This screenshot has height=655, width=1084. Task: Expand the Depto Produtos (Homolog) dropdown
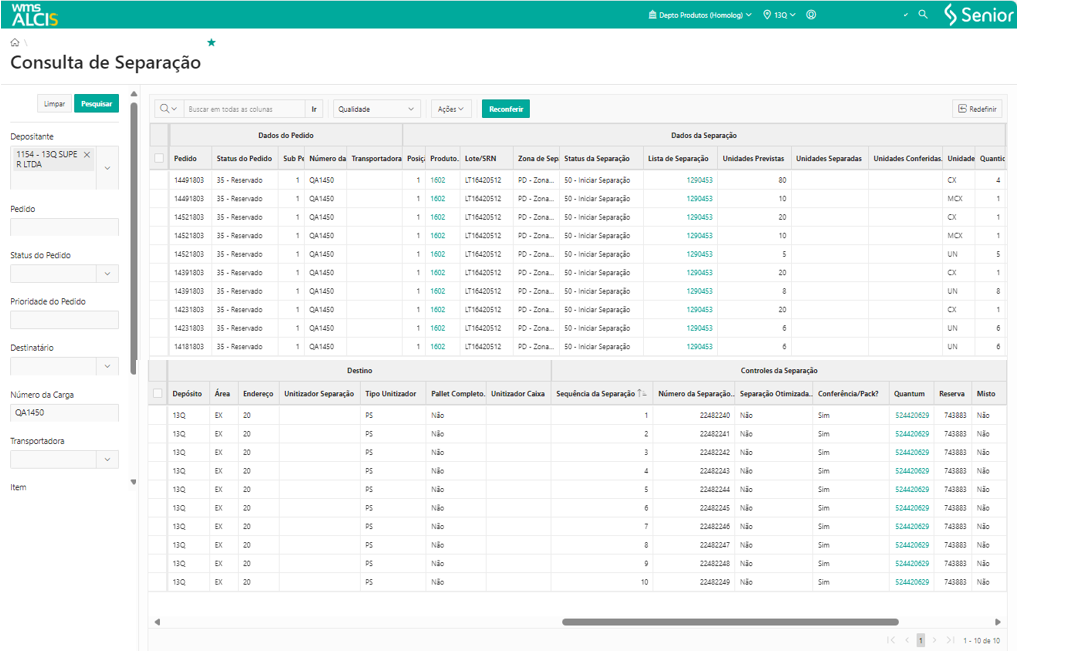700,15
